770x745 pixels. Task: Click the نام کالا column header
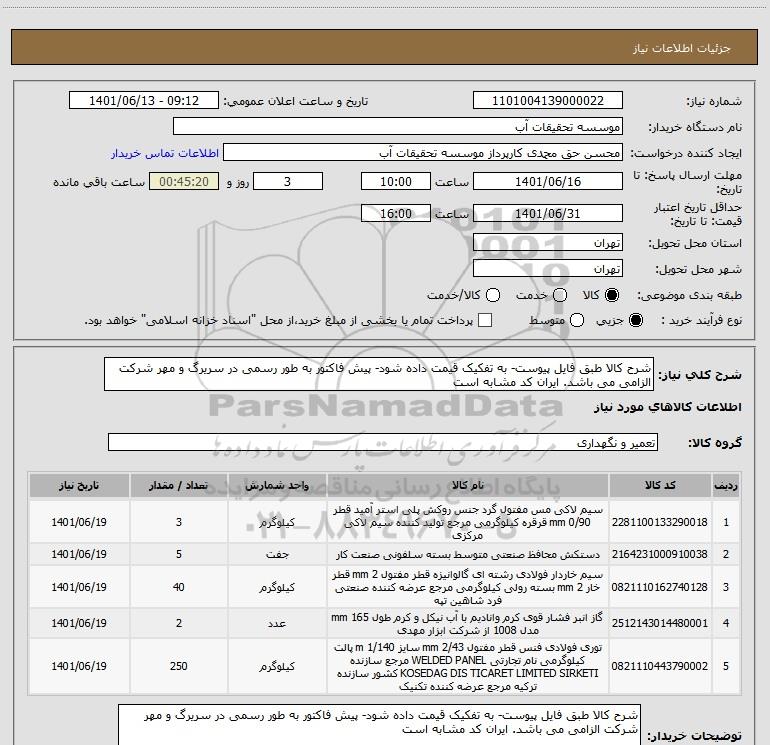[468, 485]
